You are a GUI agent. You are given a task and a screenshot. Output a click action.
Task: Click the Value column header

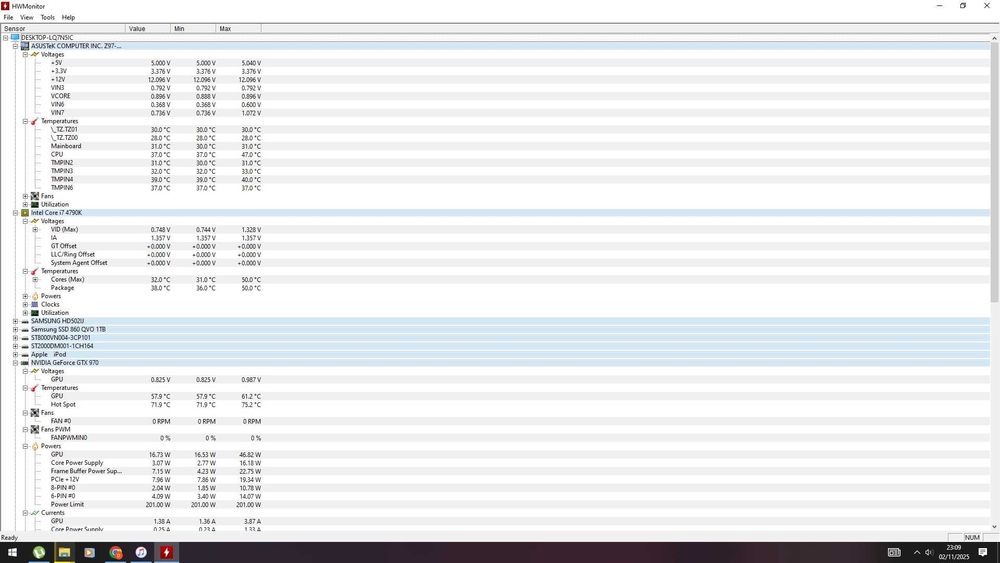click(148, 29)
